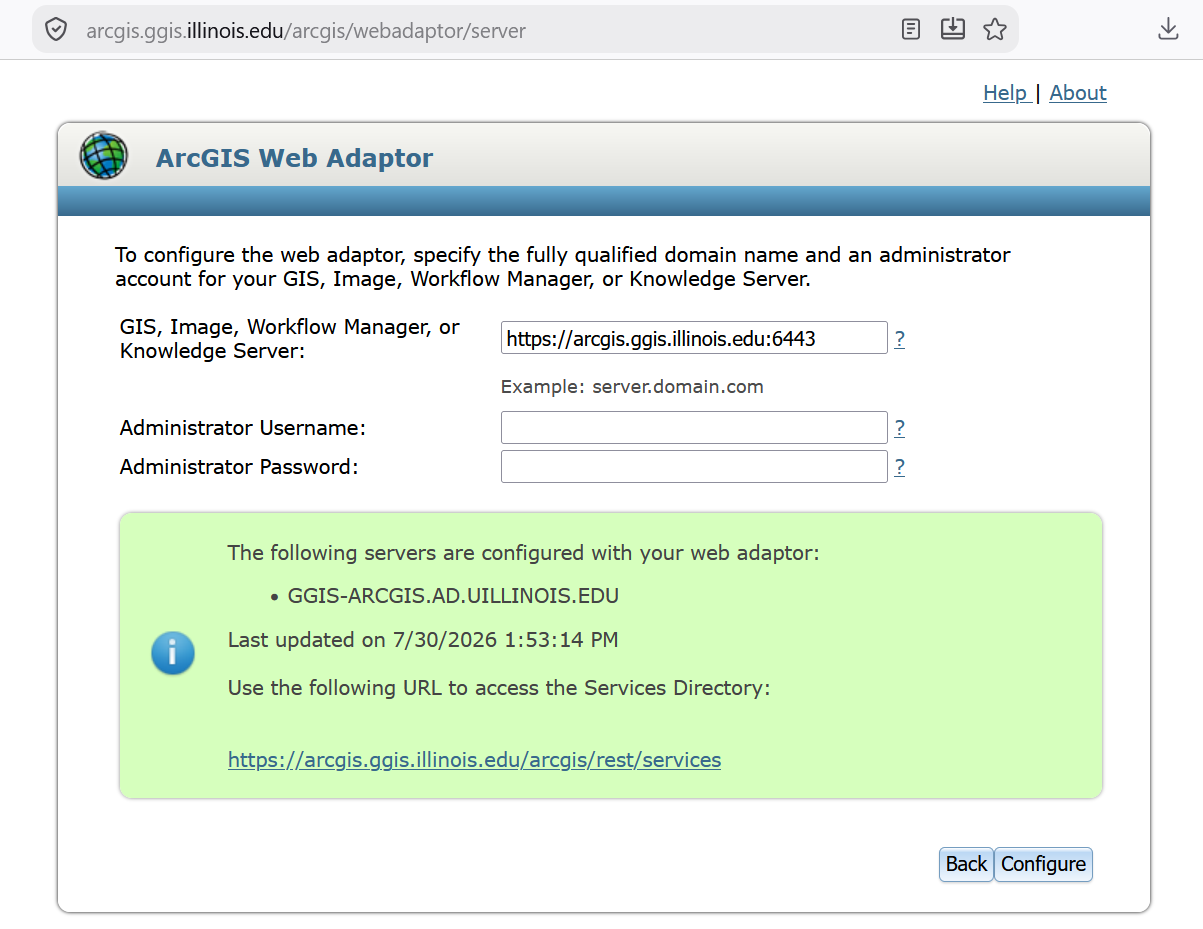This screenshot has width=1203, height=929.
Task: Click the server URL input field
Action: (694, 338)
